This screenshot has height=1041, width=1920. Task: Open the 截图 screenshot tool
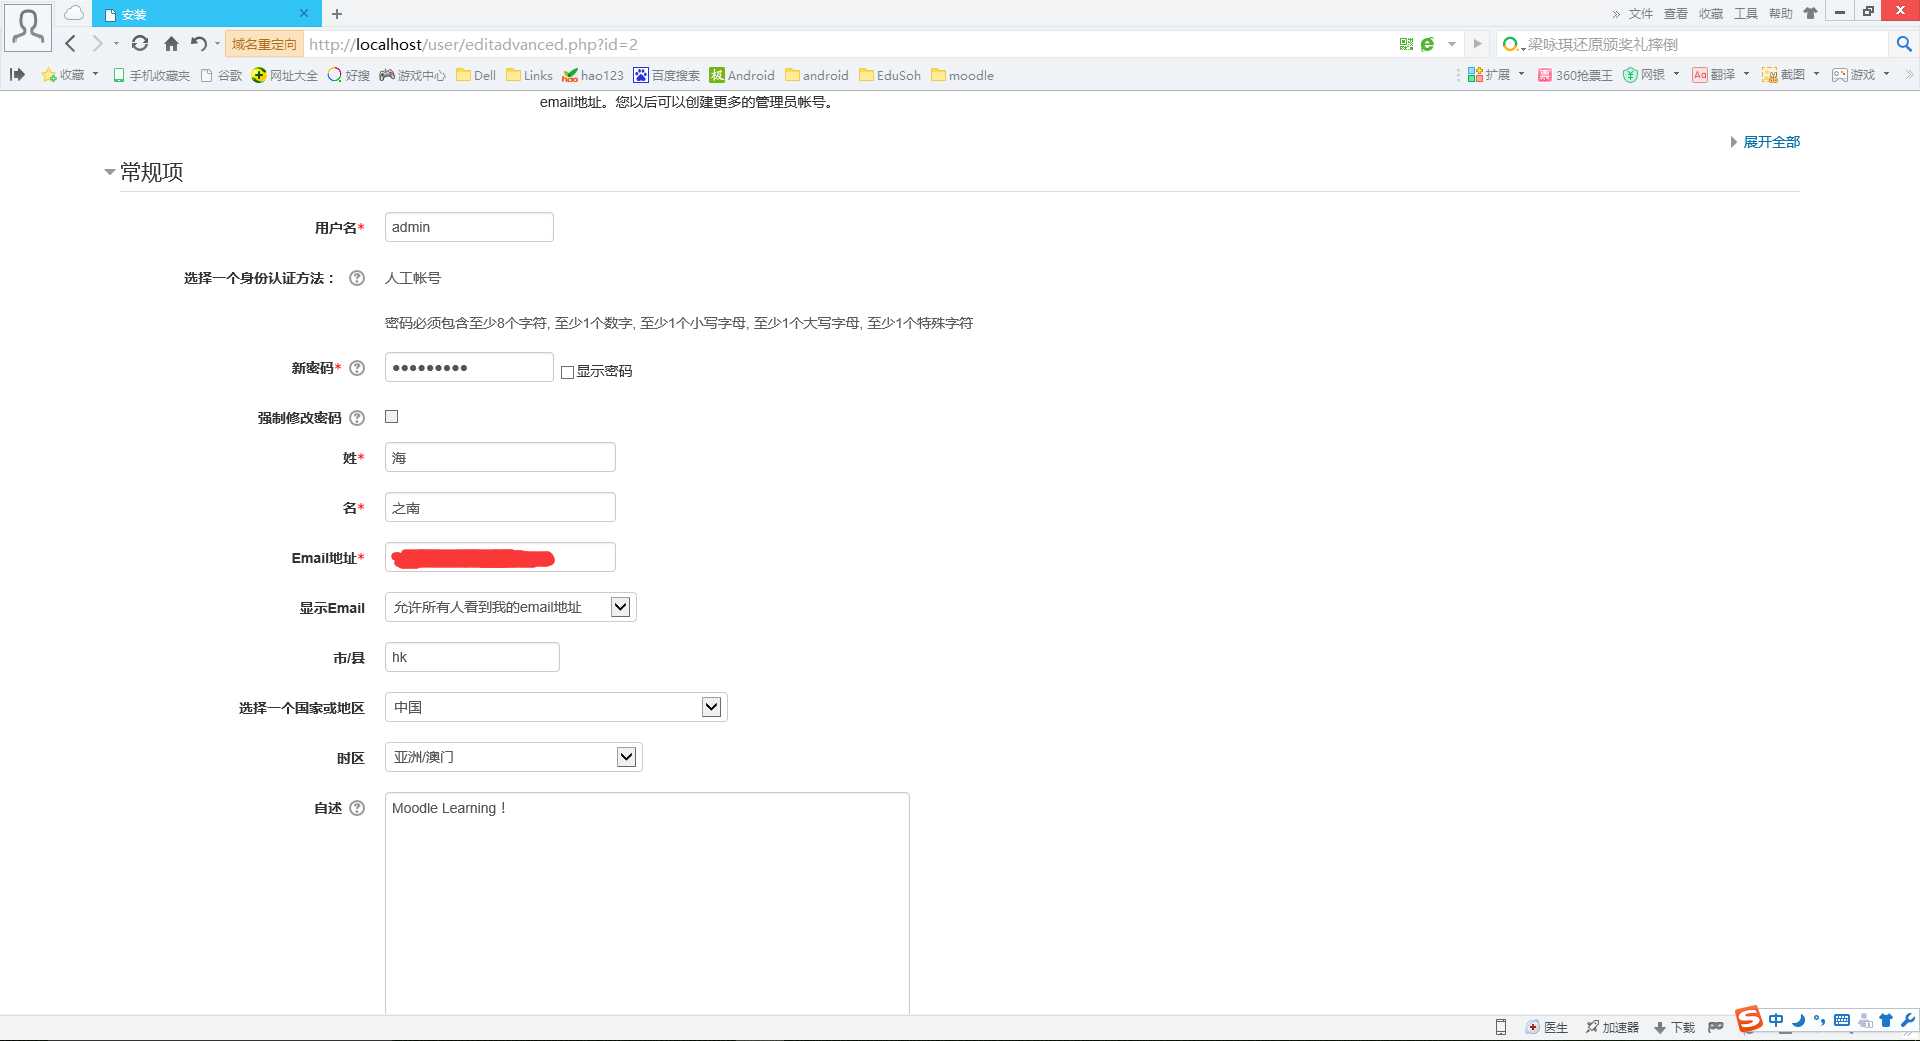[1784, 75]
